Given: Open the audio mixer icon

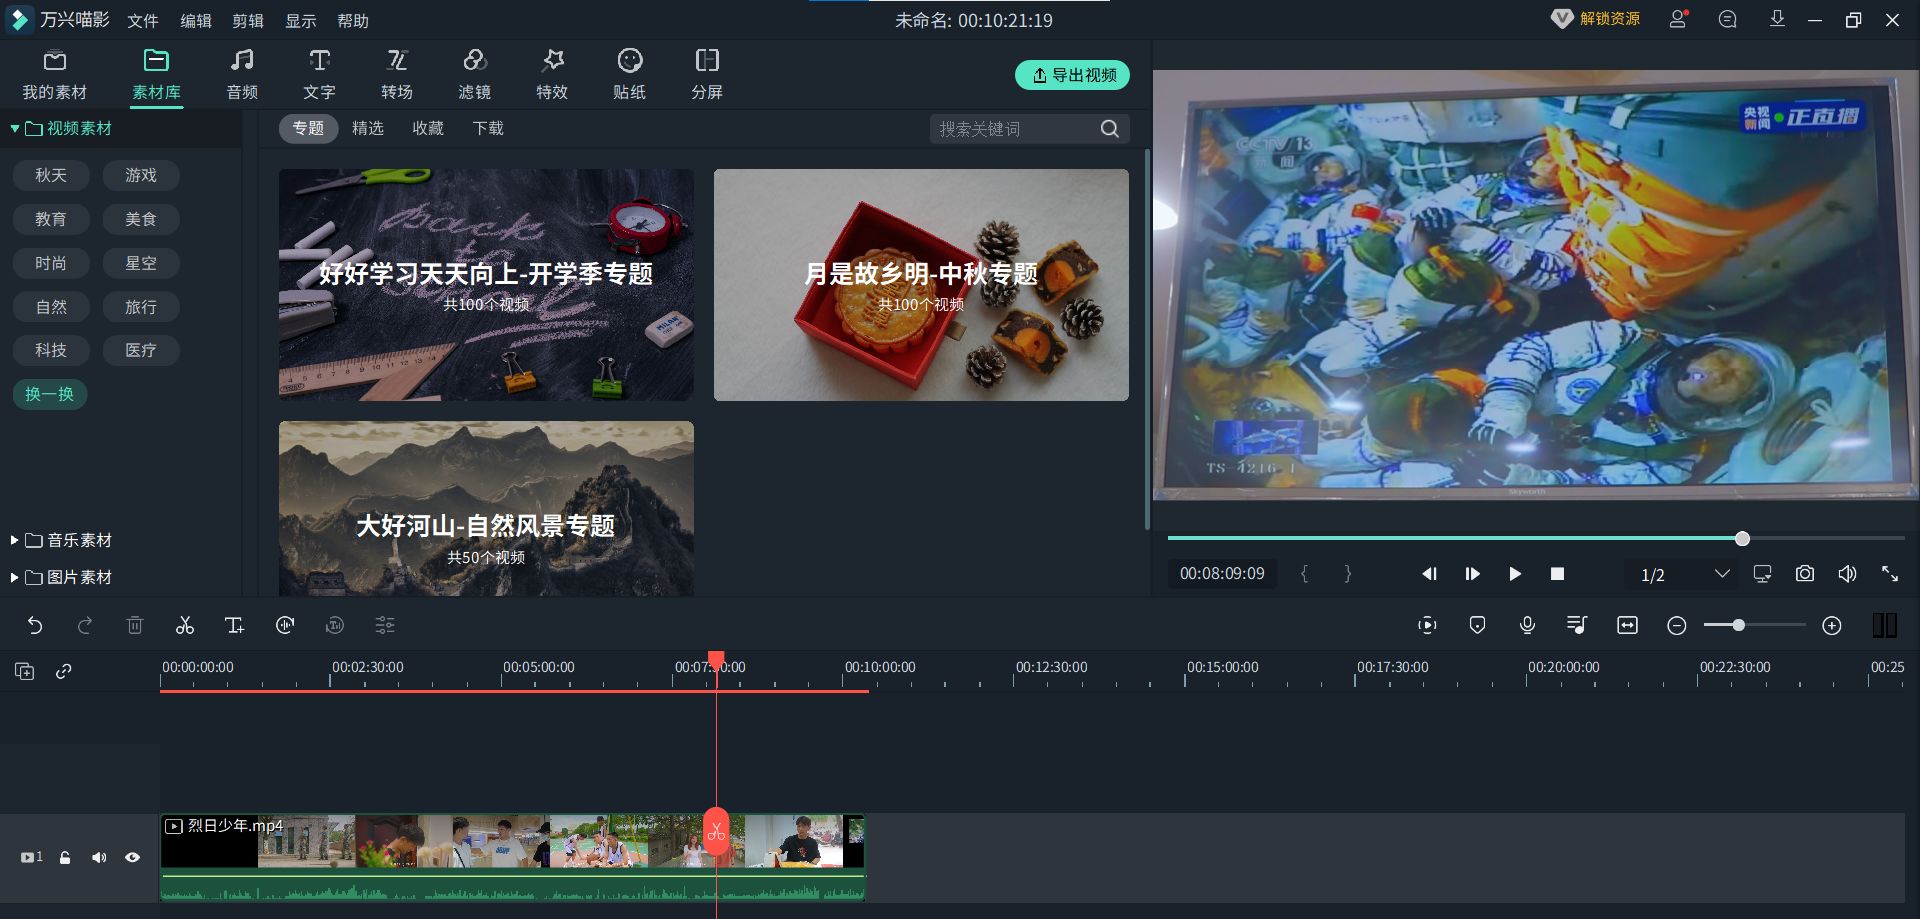Looking at the screenshot, I should coord(1577,626).
